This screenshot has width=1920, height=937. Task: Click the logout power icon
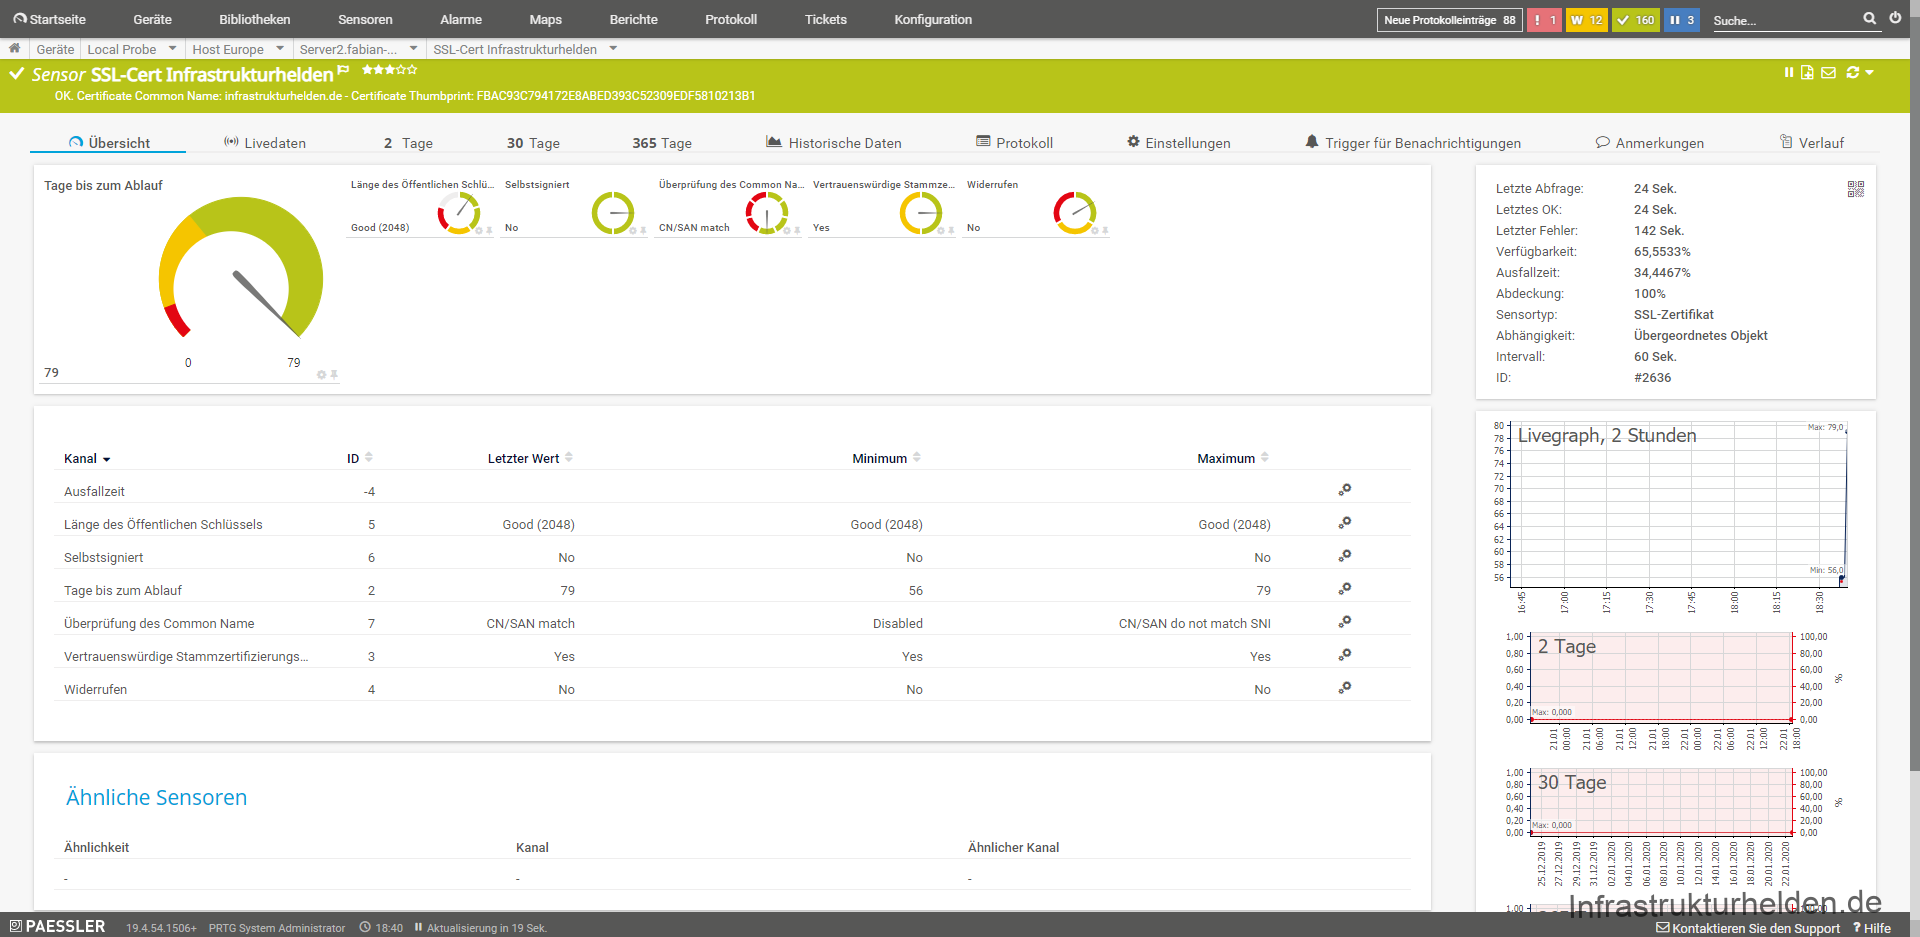(1895, 18)
